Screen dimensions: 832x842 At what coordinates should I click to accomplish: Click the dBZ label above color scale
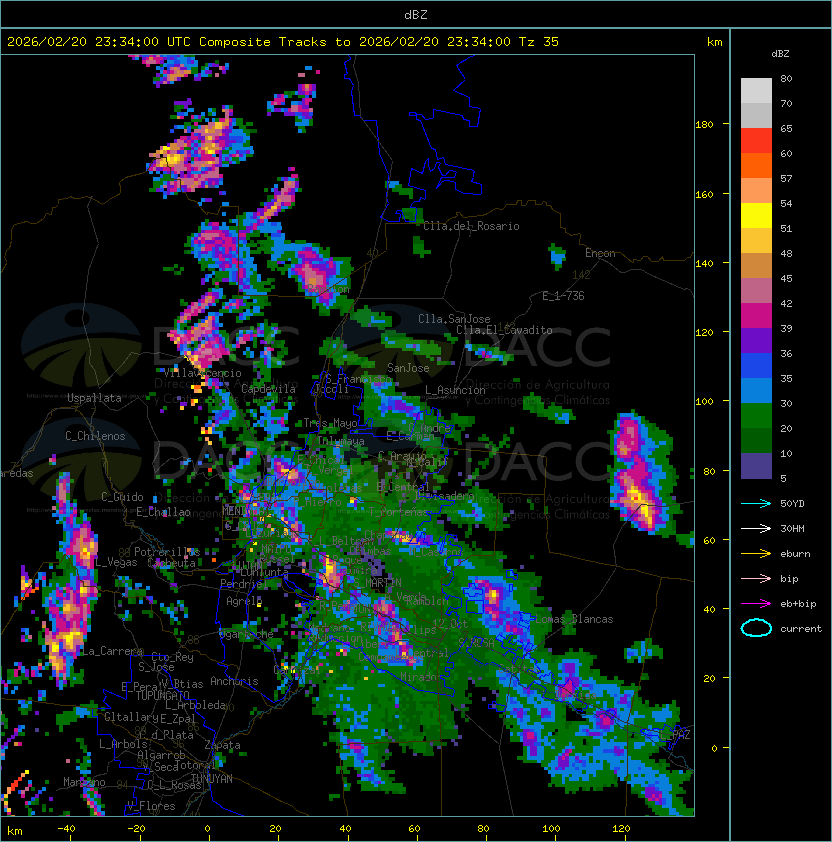tap(780, 54)
